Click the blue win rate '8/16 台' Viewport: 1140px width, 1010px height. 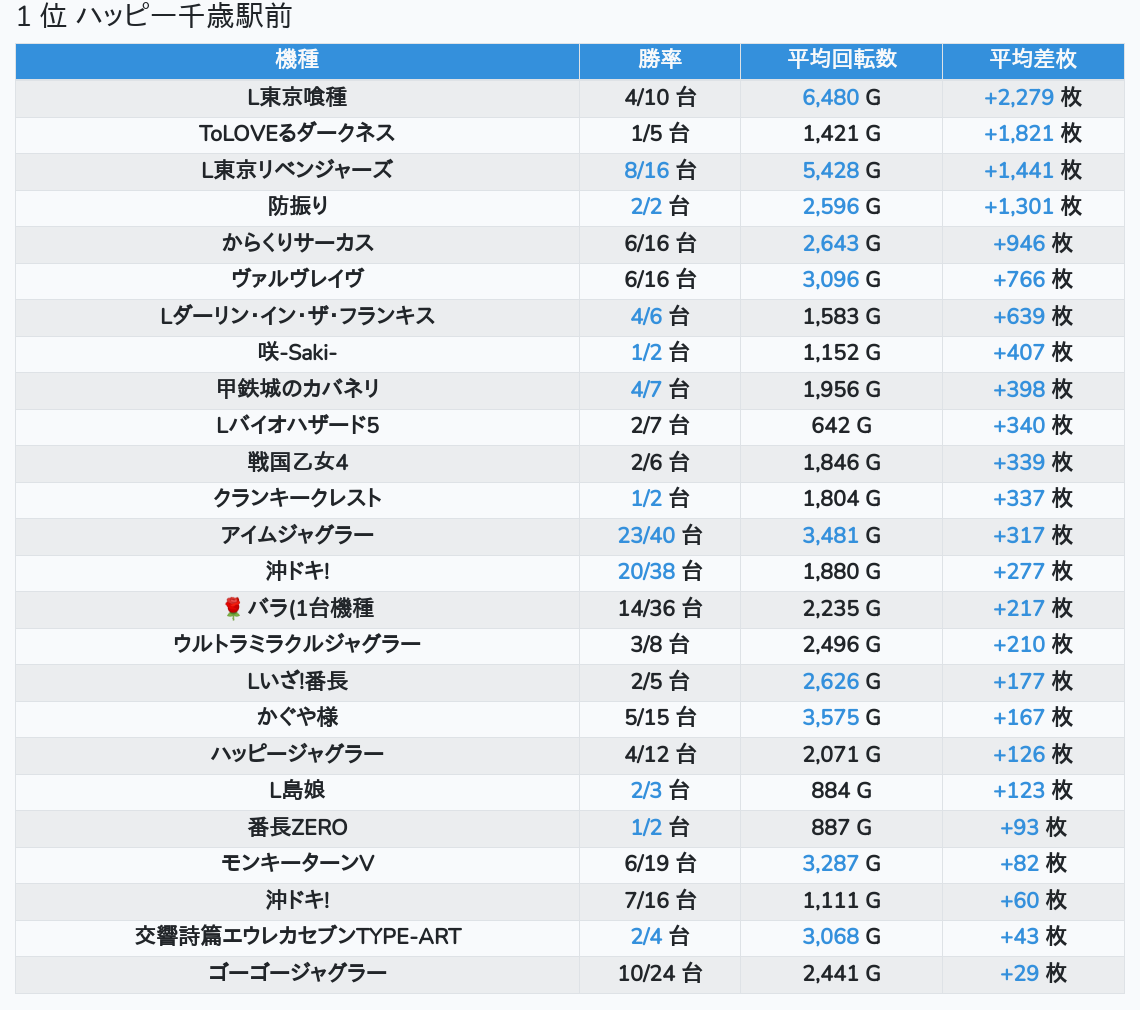point(659,170)
